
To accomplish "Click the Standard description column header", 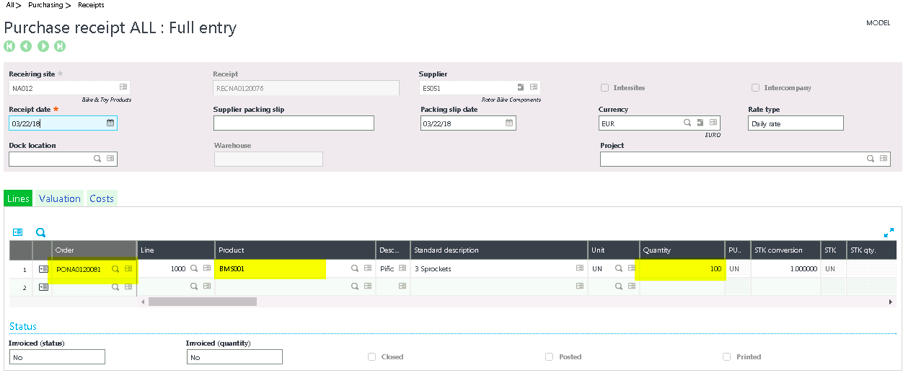I will tap(499, 250).
